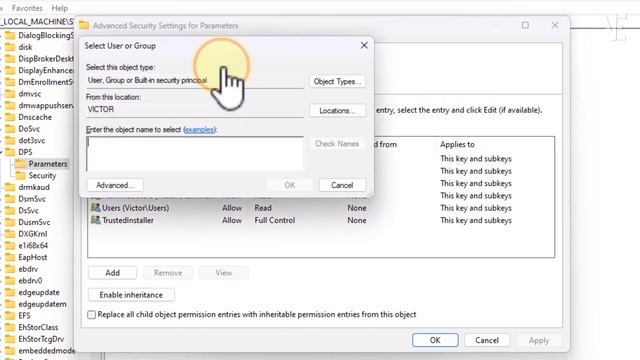
Task: Select the dmvsc registry key
Action: click(29, 93)
